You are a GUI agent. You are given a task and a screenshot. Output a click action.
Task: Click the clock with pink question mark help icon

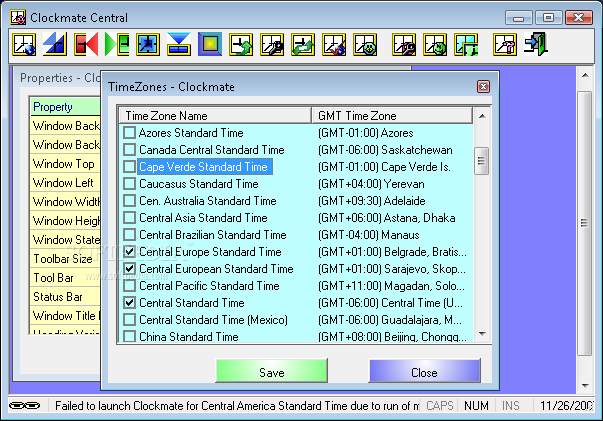pos(505,45)
